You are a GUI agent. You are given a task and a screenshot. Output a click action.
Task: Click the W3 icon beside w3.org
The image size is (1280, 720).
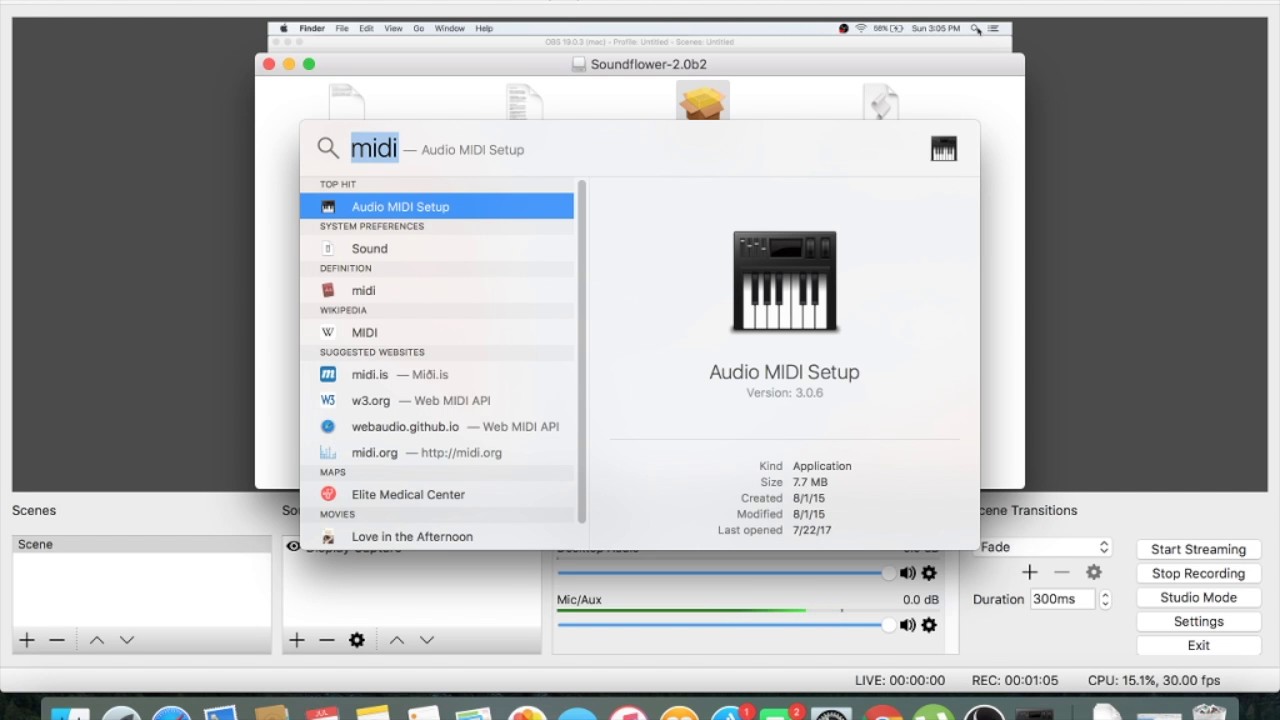[328, 400]
